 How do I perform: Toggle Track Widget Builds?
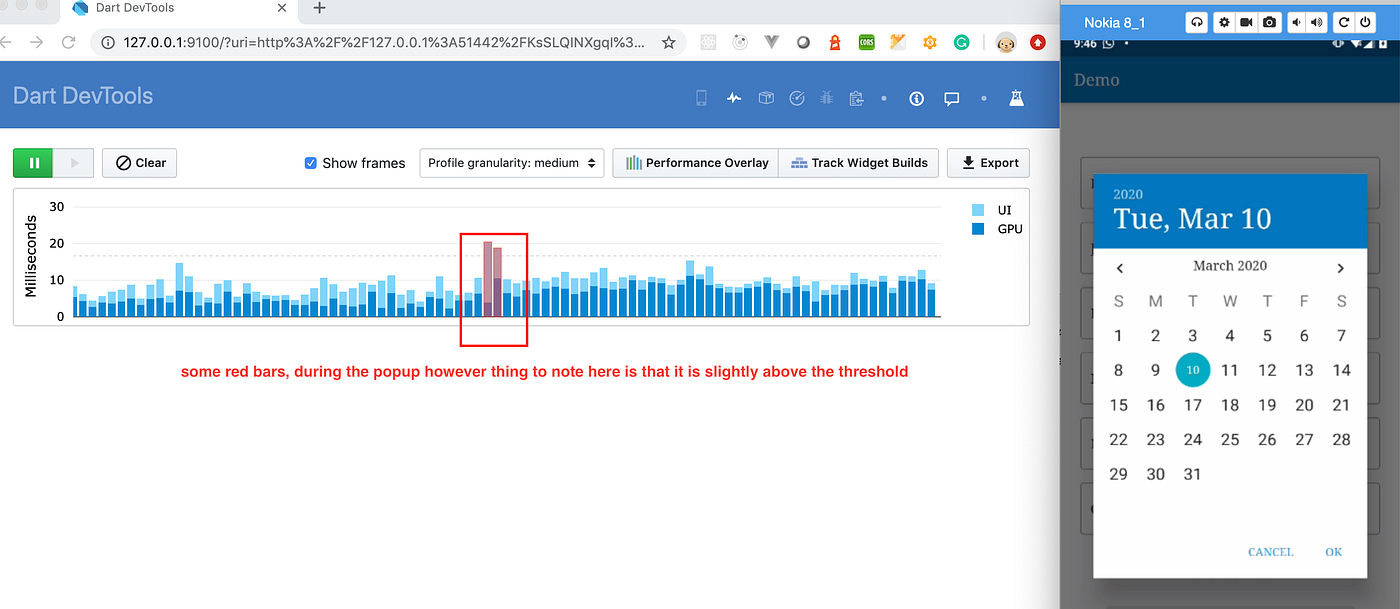[858, 162]
